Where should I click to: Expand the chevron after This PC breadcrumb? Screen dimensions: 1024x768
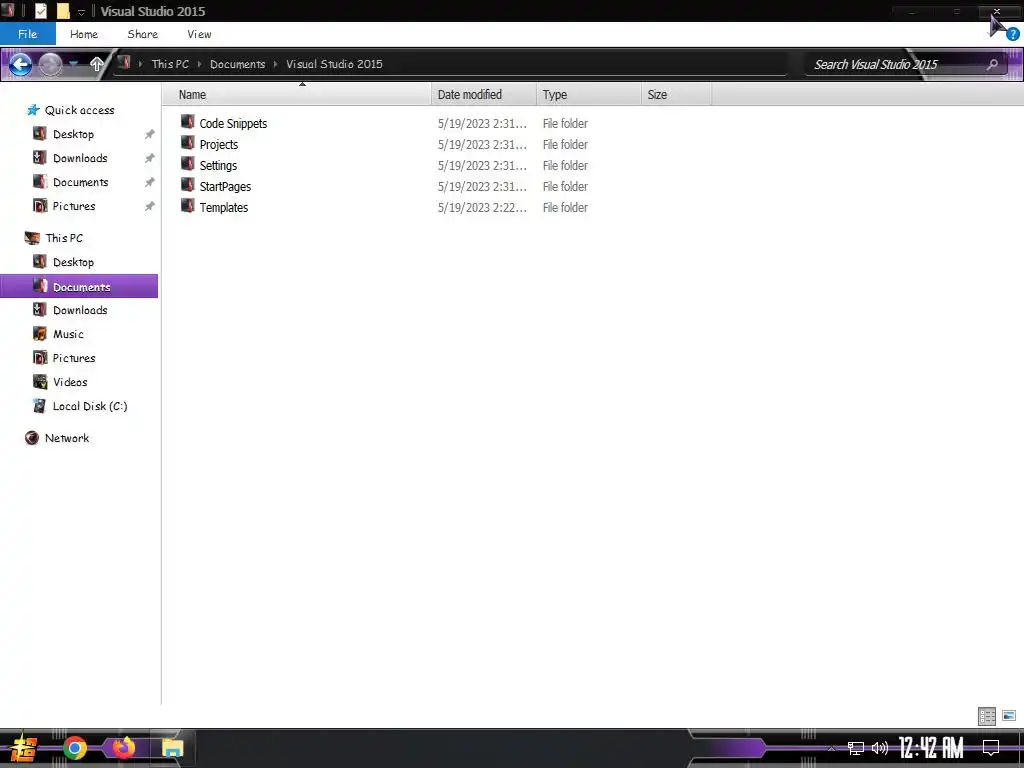point(200,64)
